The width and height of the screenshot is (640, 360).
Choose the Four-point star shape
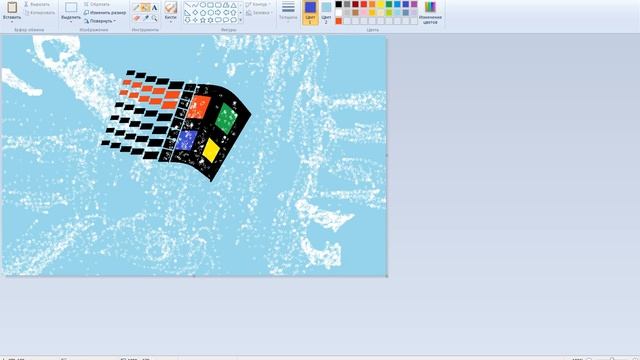pos(195,20)
